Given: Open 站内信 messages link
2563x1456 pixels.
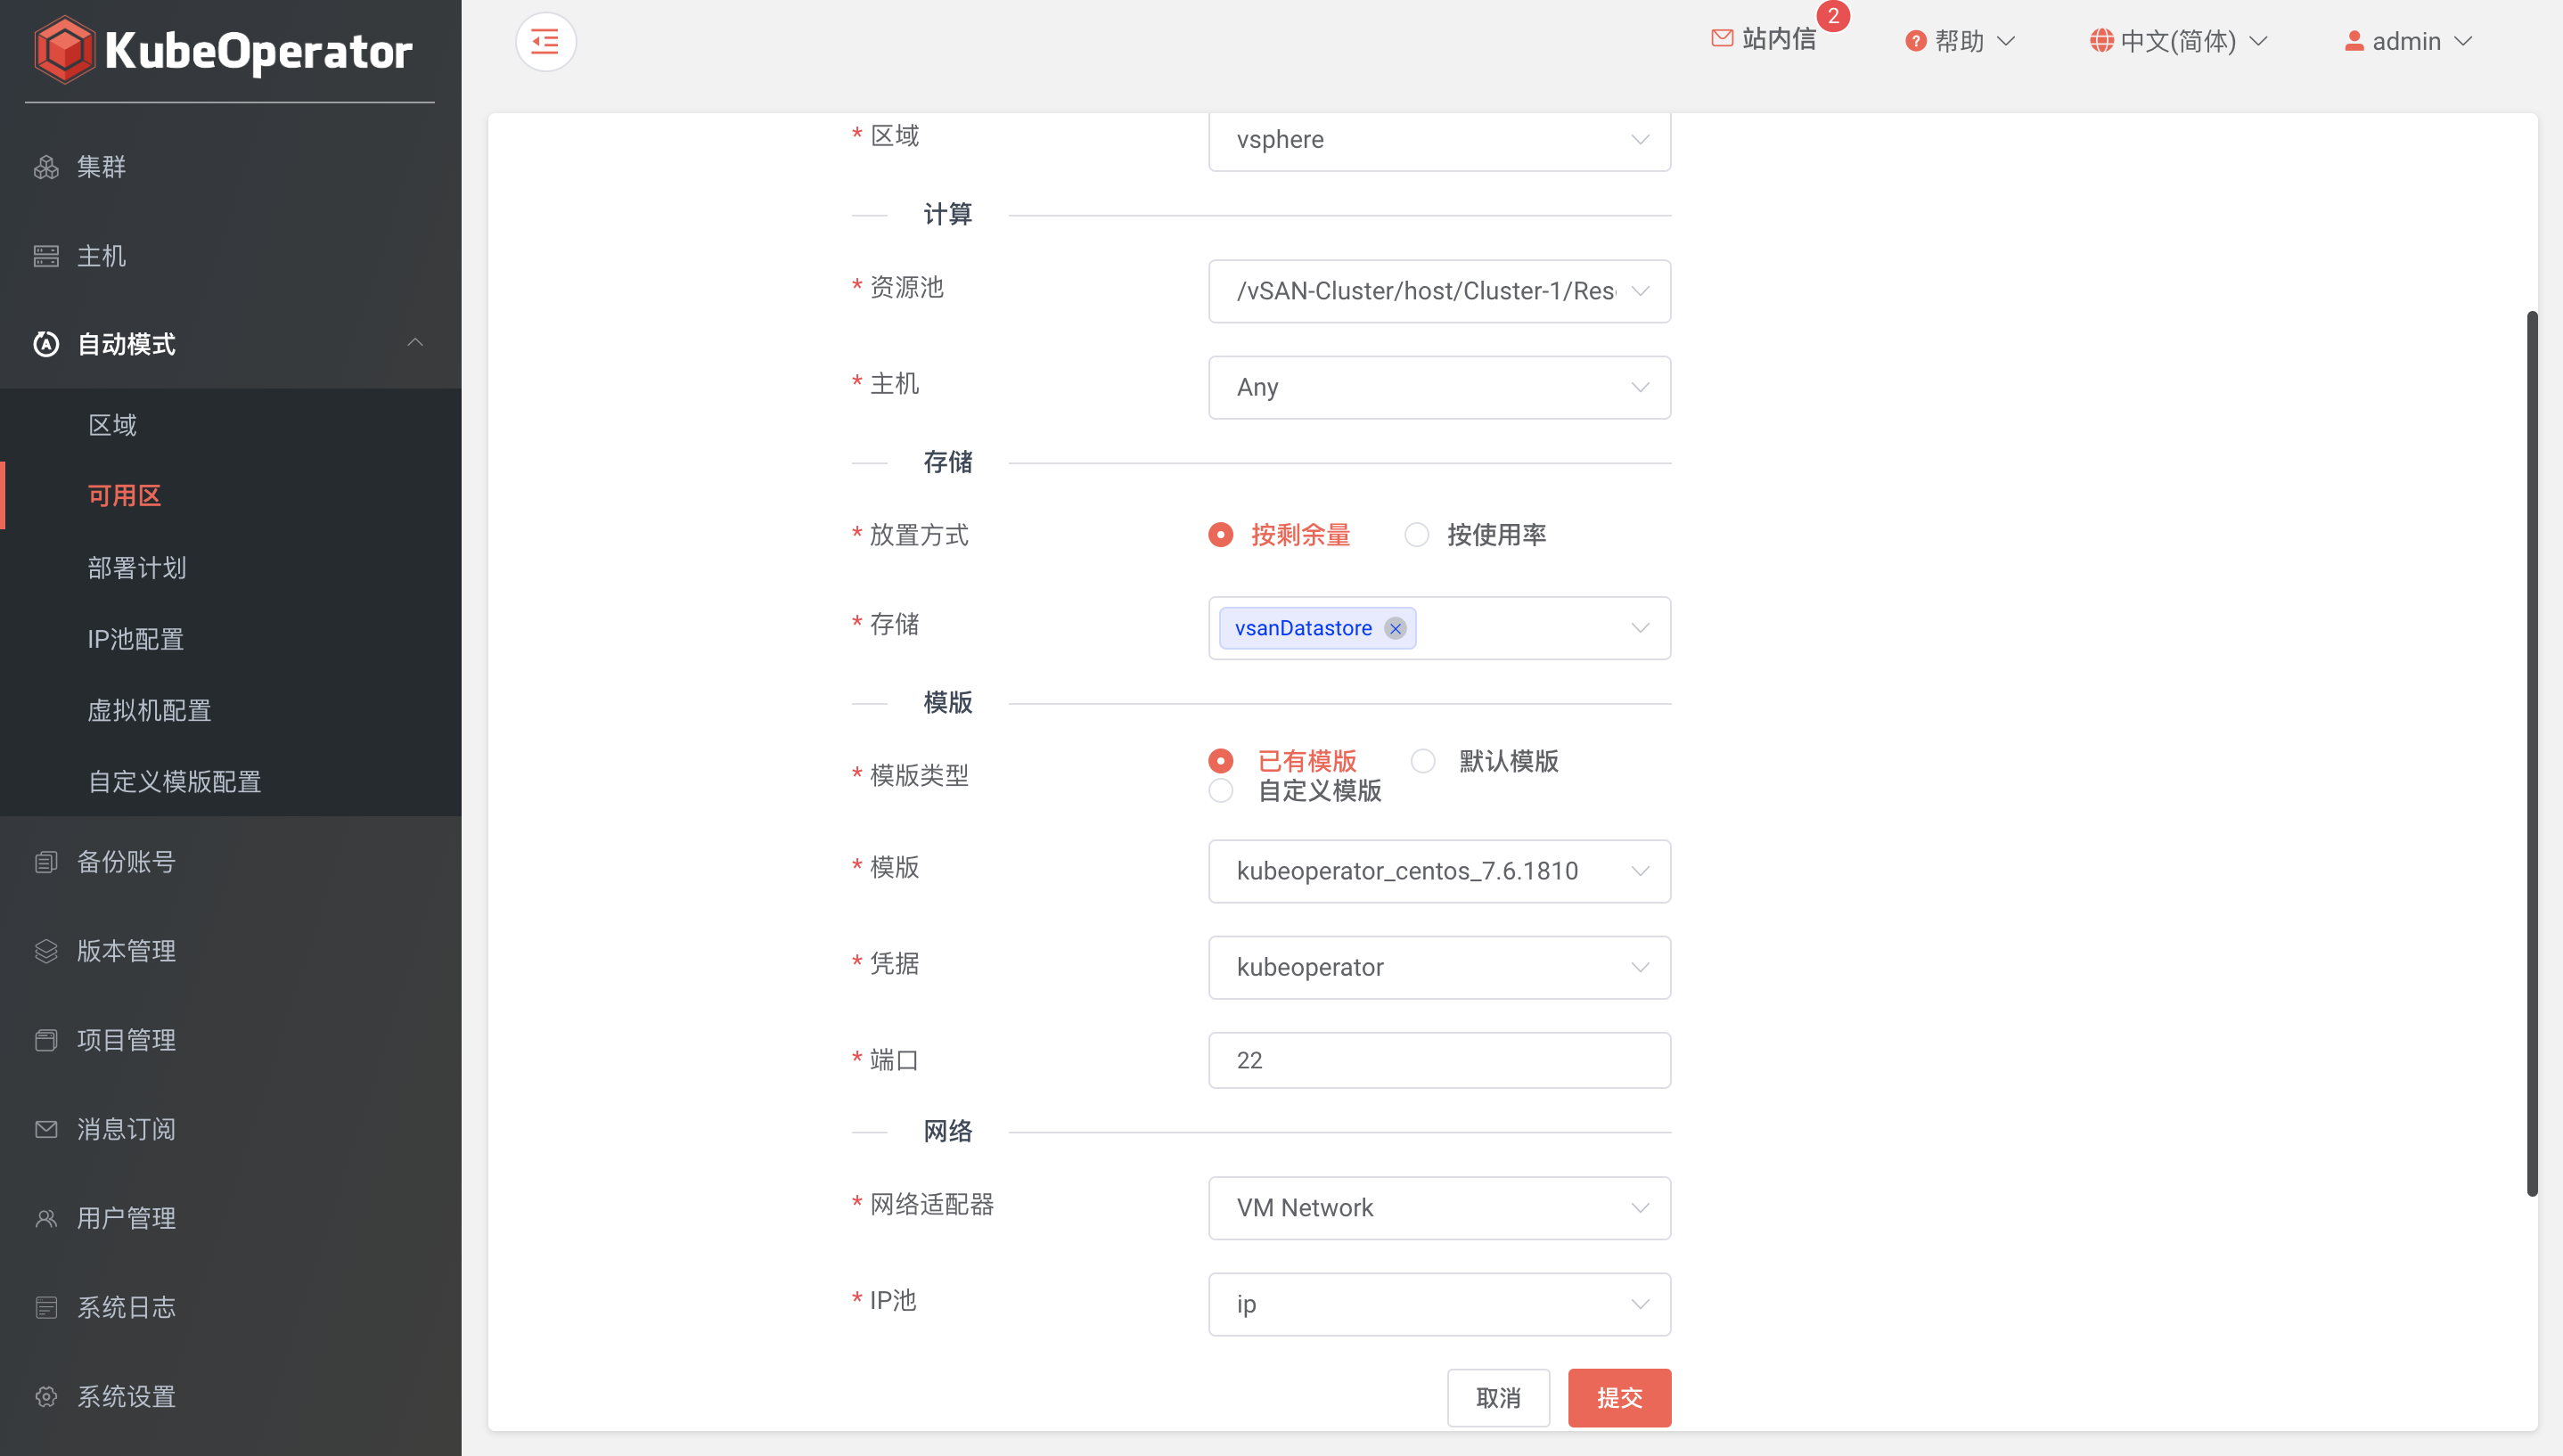Looking at the screenshot, I should pos(1778,39).
